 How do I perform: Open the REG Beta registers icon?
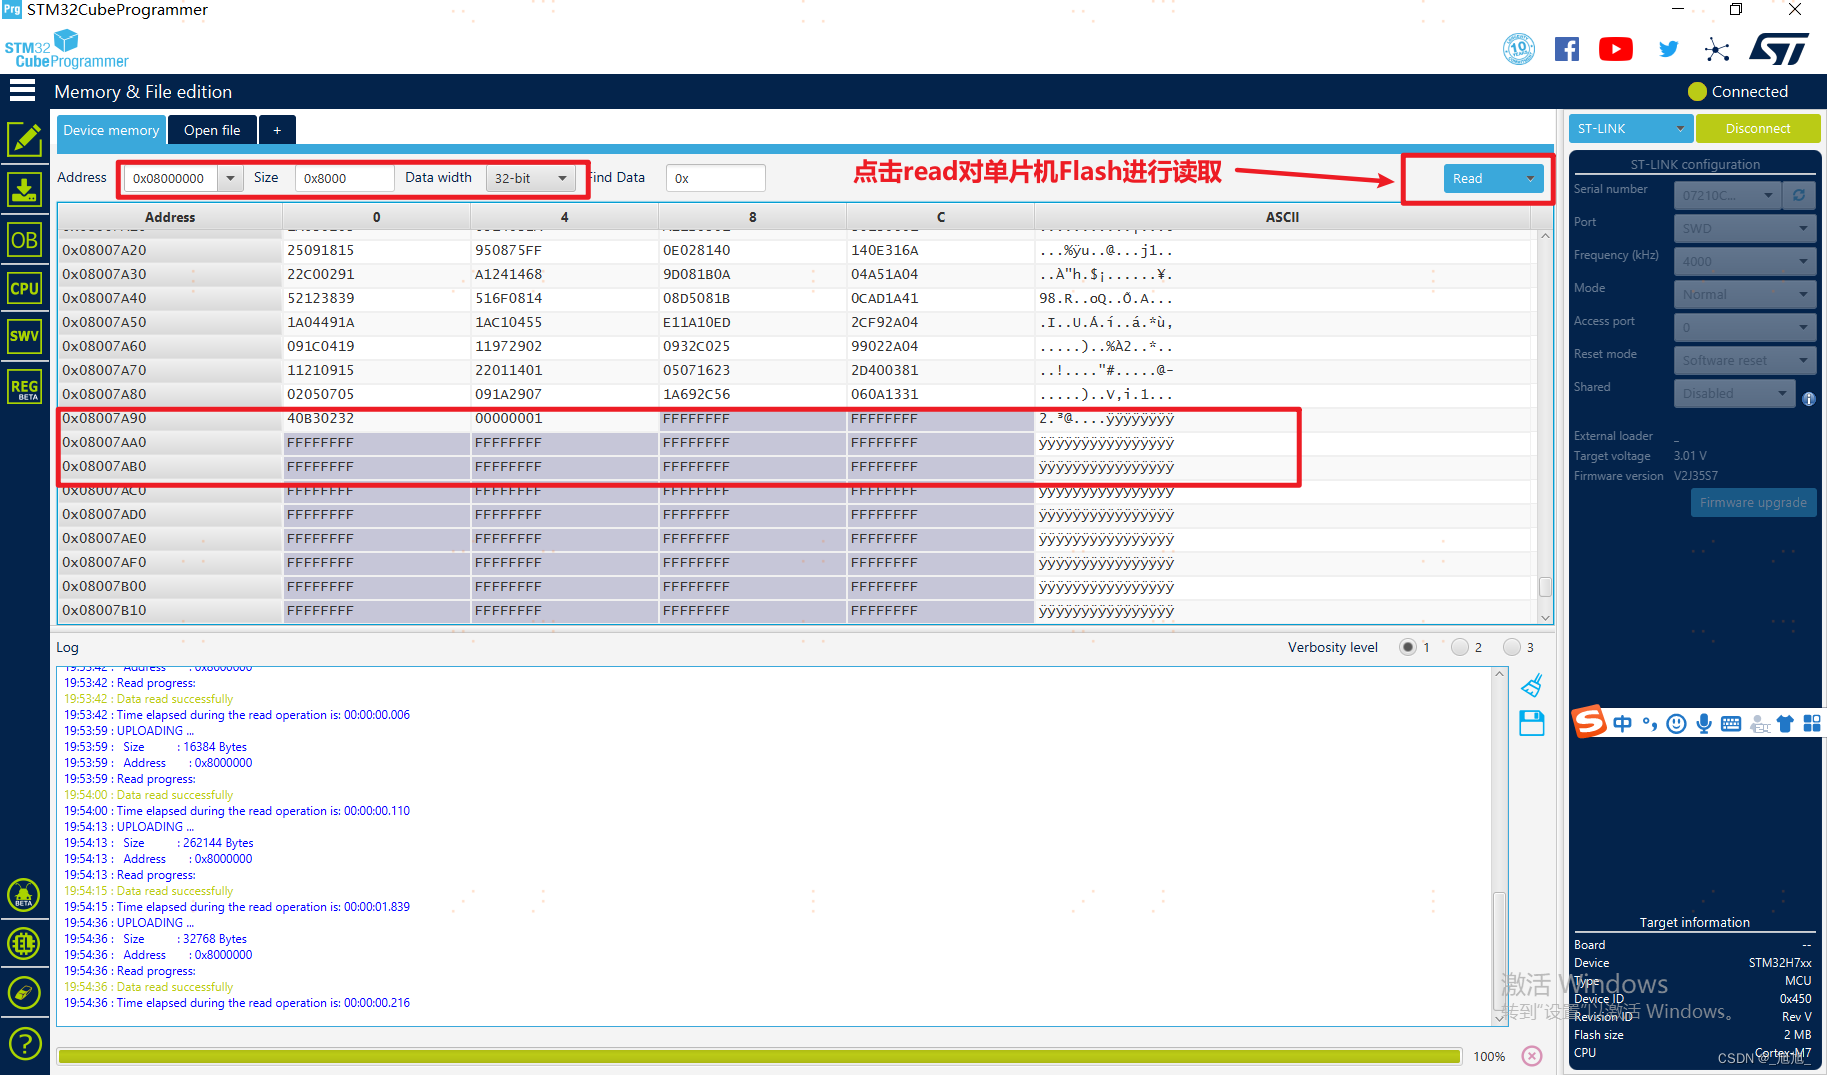click(x=24, y=387)
